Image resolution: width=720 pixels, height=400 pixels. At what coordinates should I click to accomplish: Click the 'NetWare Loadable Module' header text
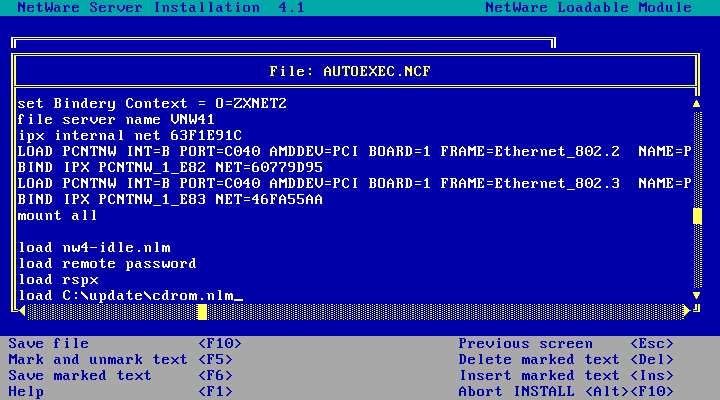(588, 8)
